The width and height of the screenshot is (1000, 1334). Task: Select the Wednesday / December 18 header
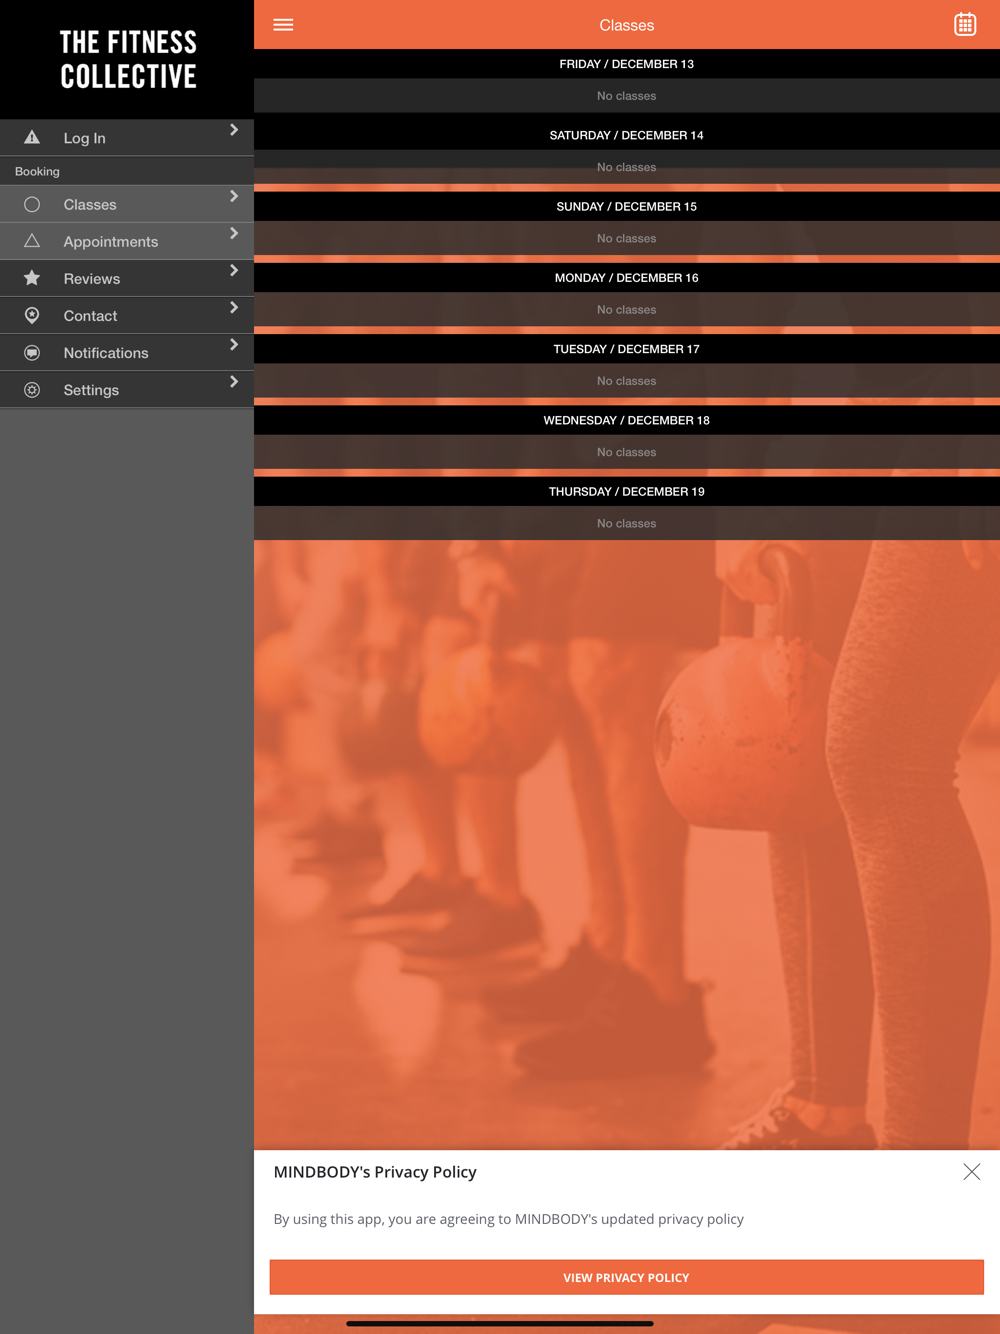tap(627, 420)
